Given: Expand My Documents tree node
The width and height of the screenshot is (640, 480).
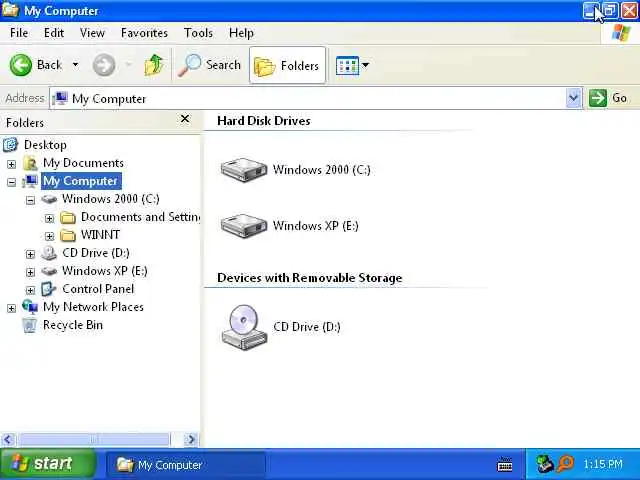Looking at the screenshot, I should [x=11, y=164].
